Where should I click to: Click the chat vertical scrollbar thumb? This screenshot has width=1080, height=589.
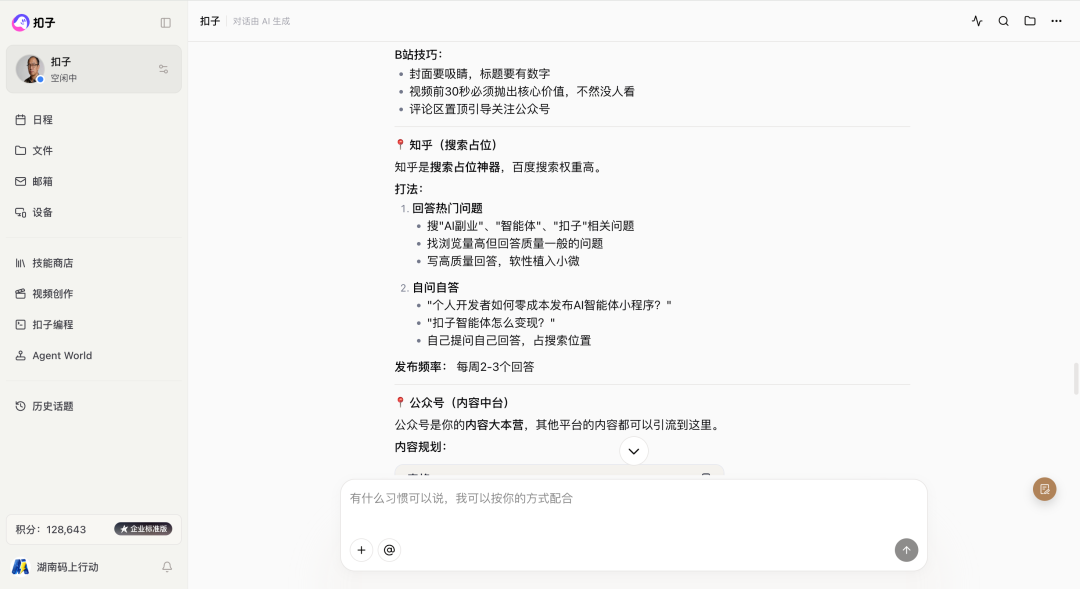(x=1075, y=379)
